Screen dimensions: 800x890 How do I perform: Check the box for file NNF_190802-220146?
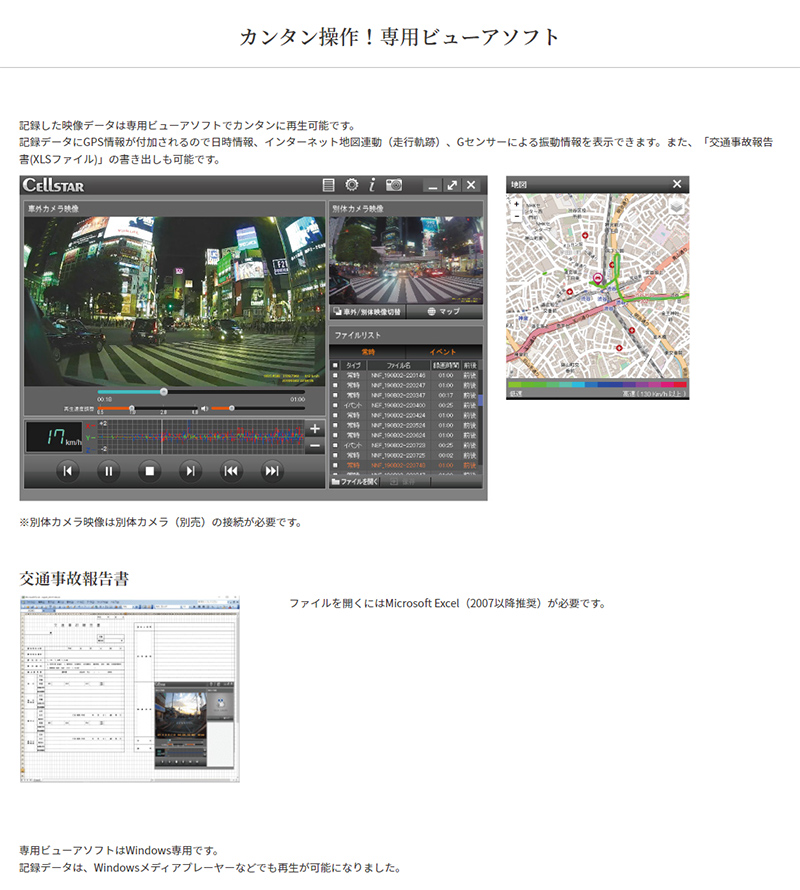[x=336, y=375]
